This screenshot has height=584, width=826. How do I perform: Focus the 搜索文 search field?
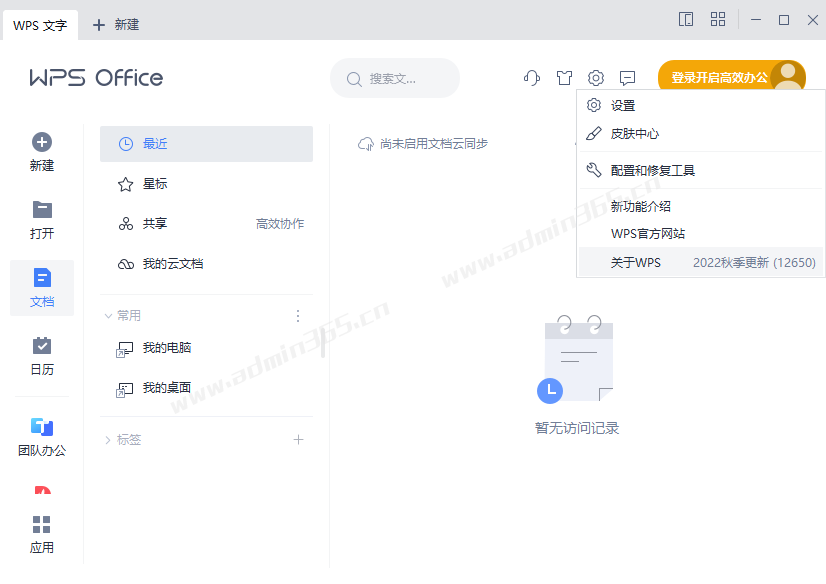395,78
